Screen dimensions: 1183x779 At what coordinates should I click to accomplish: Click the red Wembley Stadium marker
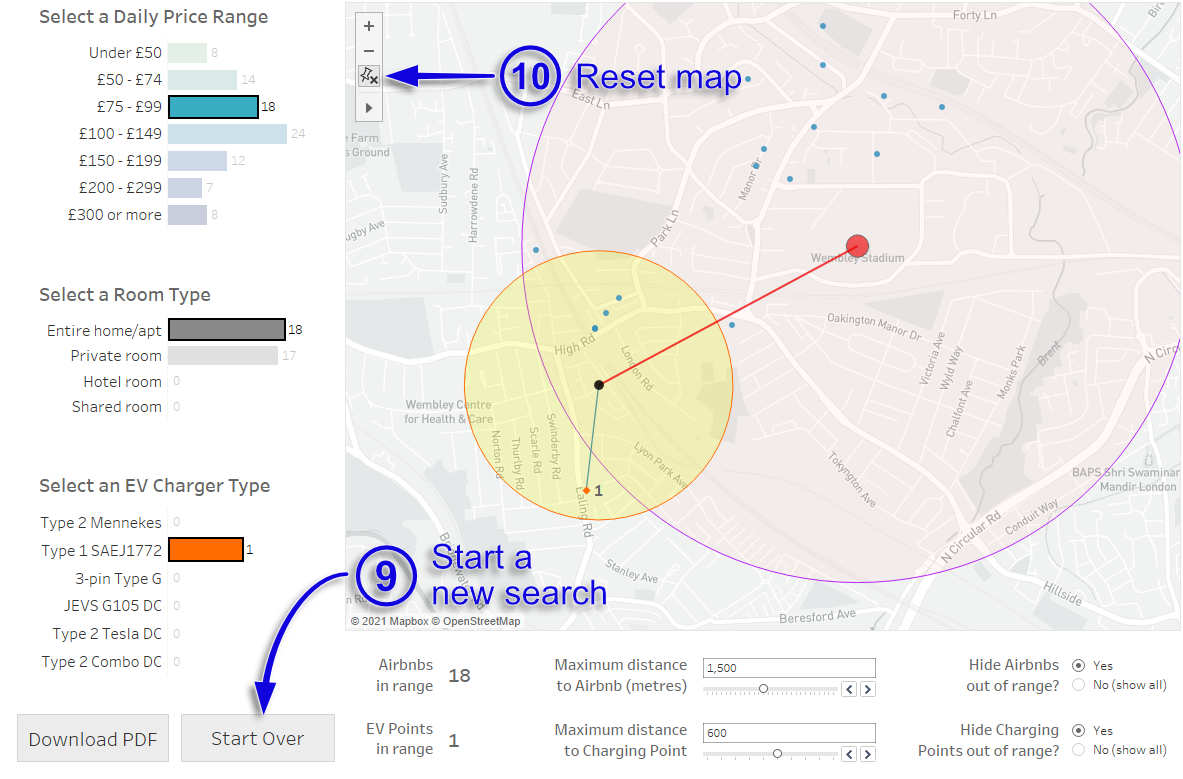857,245
